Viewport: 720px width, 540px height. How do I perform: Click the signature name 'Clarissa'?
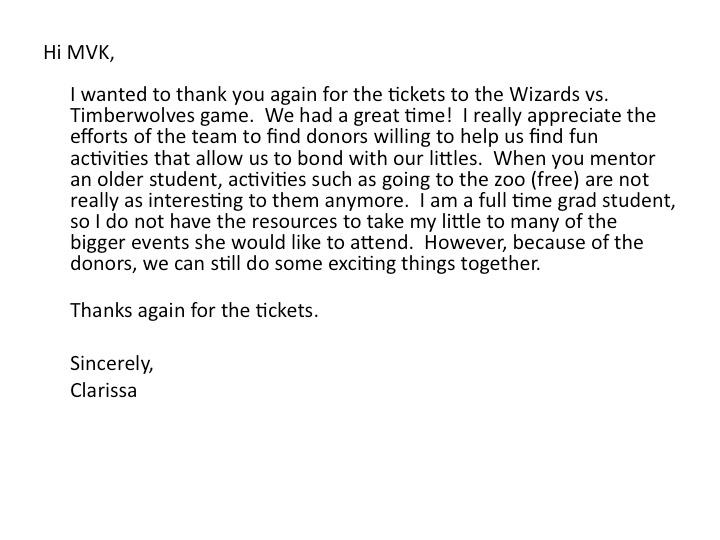[103, 391]
